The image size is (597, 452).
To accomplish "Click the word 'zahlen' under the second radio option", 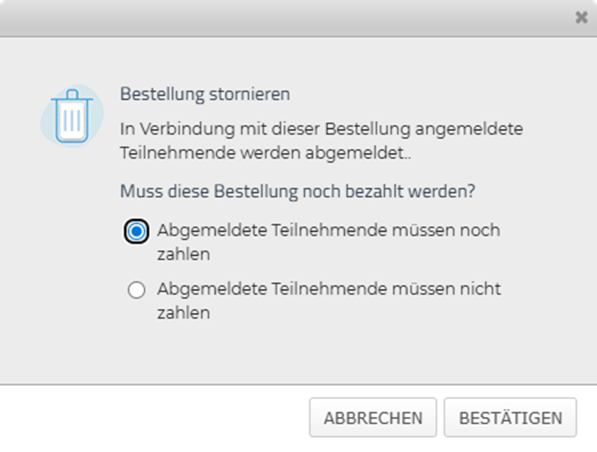I will (x=184, y=313).
